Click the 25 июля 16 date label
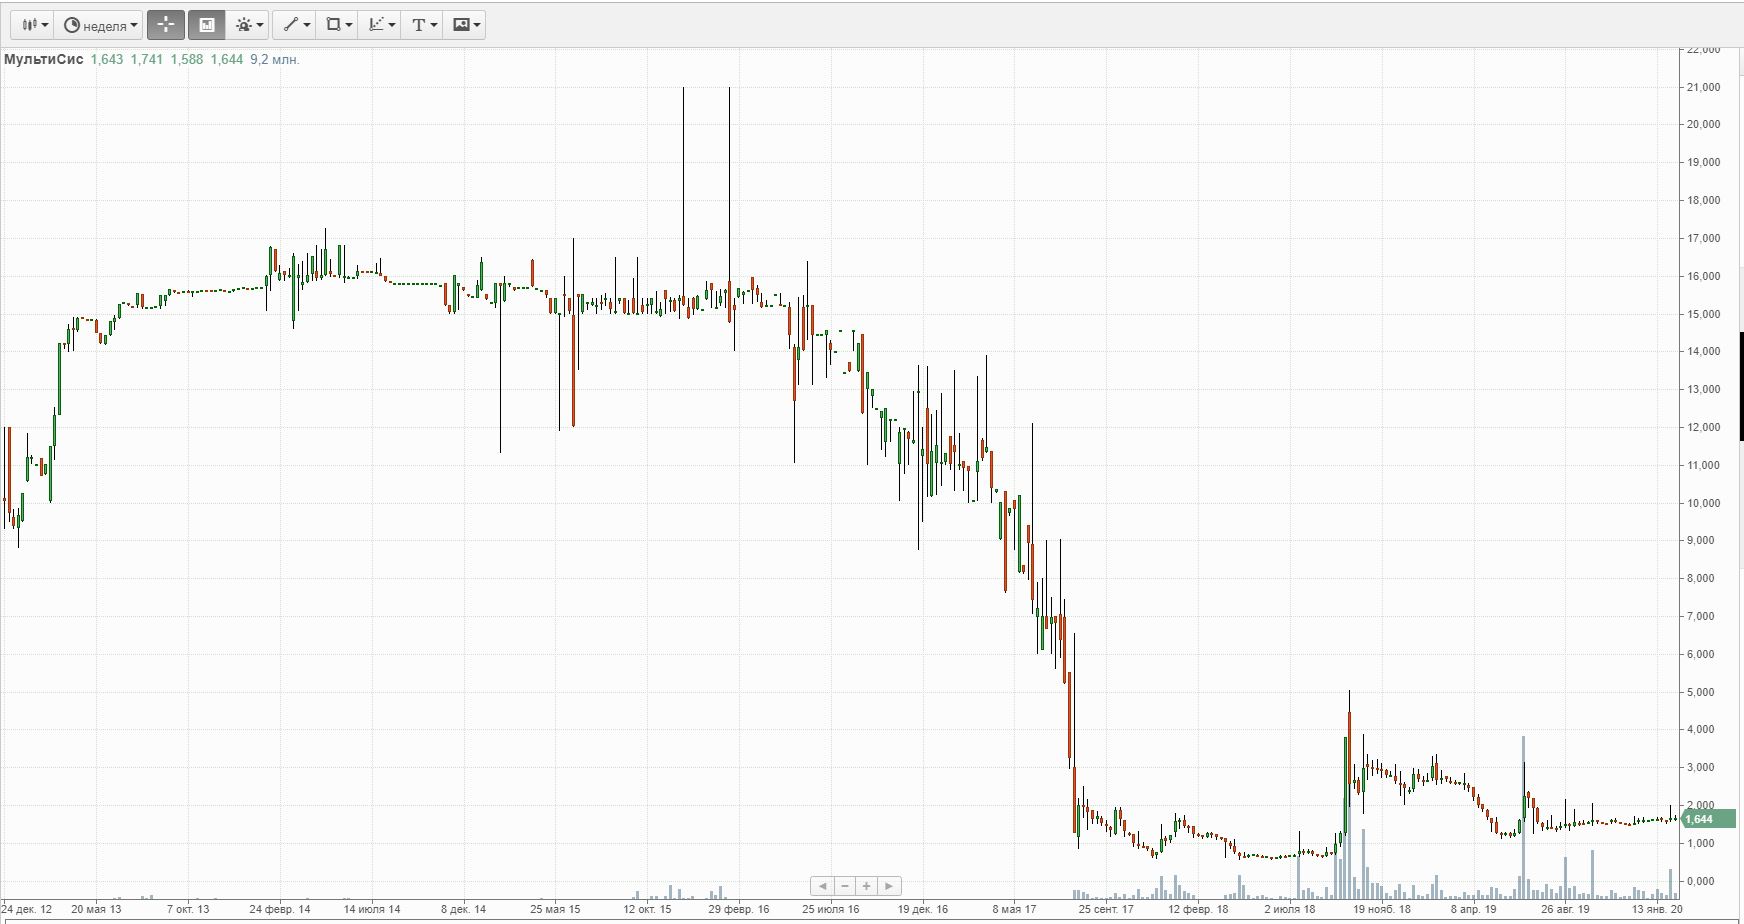The image size is (1744, 924). coord(830,909)
